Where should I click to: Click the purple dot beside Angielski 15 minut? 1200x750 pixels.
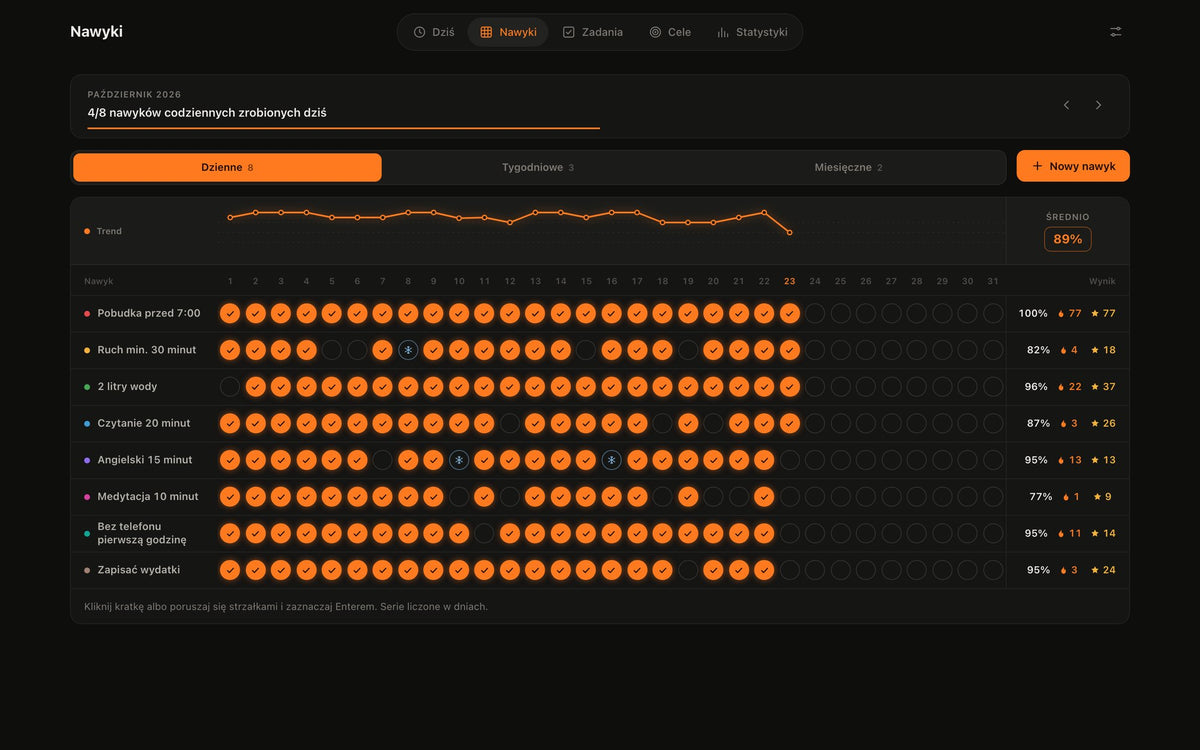[x=87, y=460]
